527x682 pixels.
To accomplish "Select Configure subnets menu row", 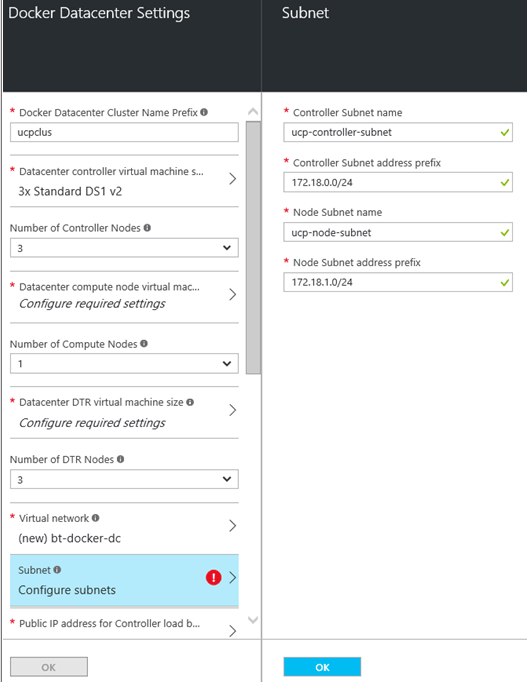I will tap(124, 580).
